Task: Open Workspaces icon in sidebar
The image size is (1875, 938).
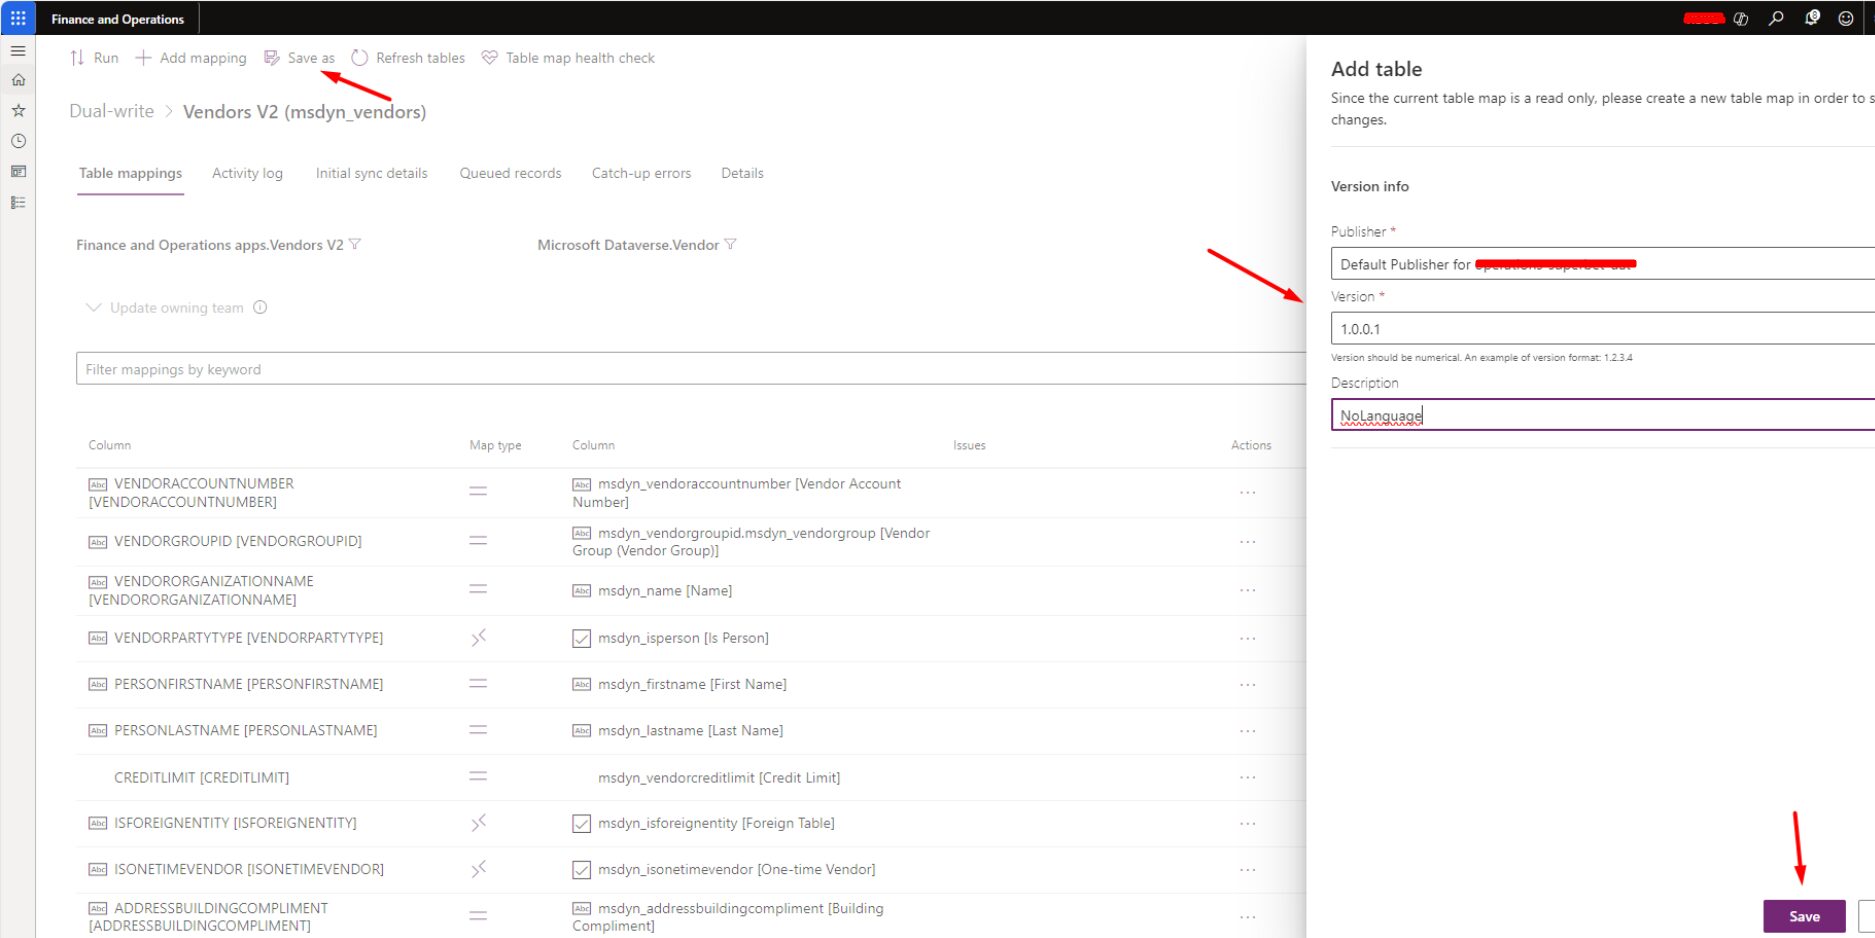Action: pyautogui.click(x=18, y=172)
